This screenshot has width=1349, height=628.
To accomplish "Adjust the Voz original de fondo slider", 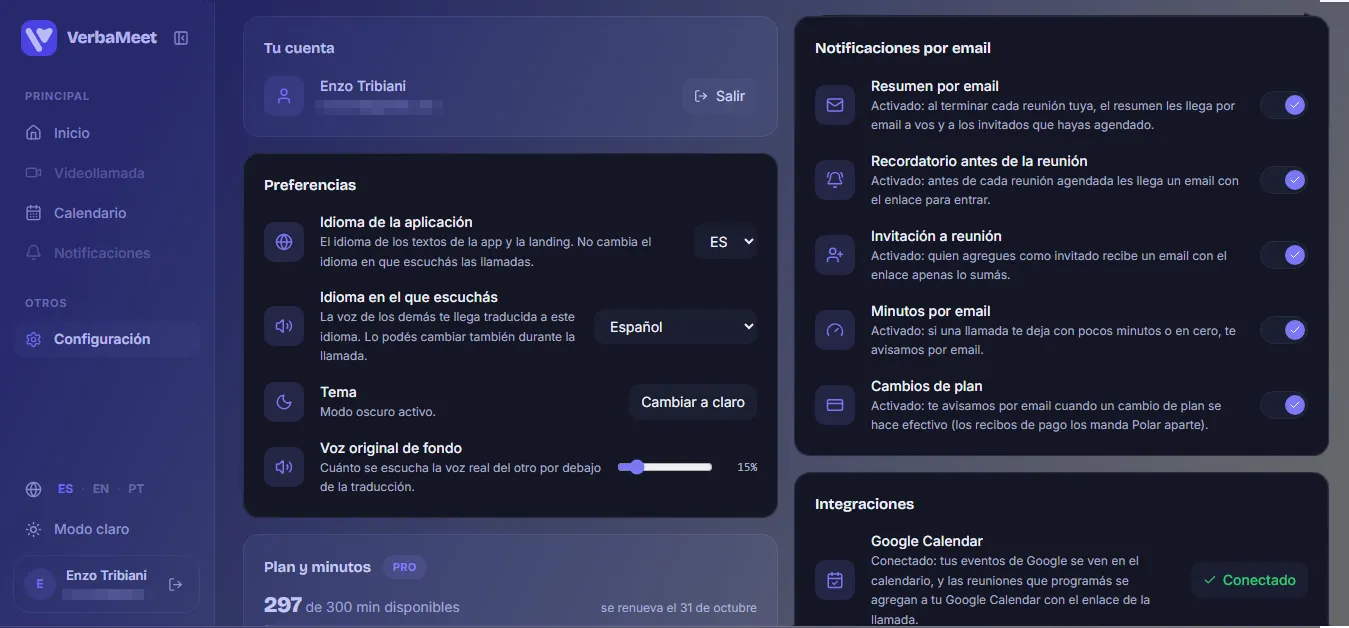I will coord(665,467).
